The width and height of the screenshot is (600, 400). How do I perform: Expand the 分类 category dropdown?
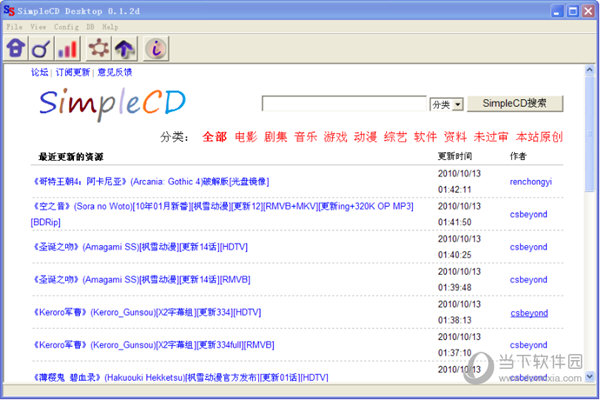(x=447, y=104)
